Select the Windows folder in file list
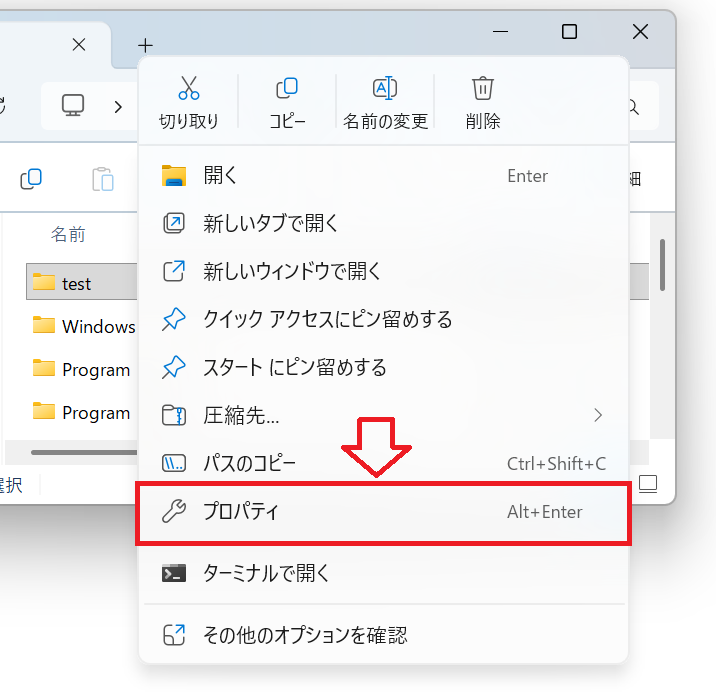Viewport: 716px width, 697px height. [84, 326]
